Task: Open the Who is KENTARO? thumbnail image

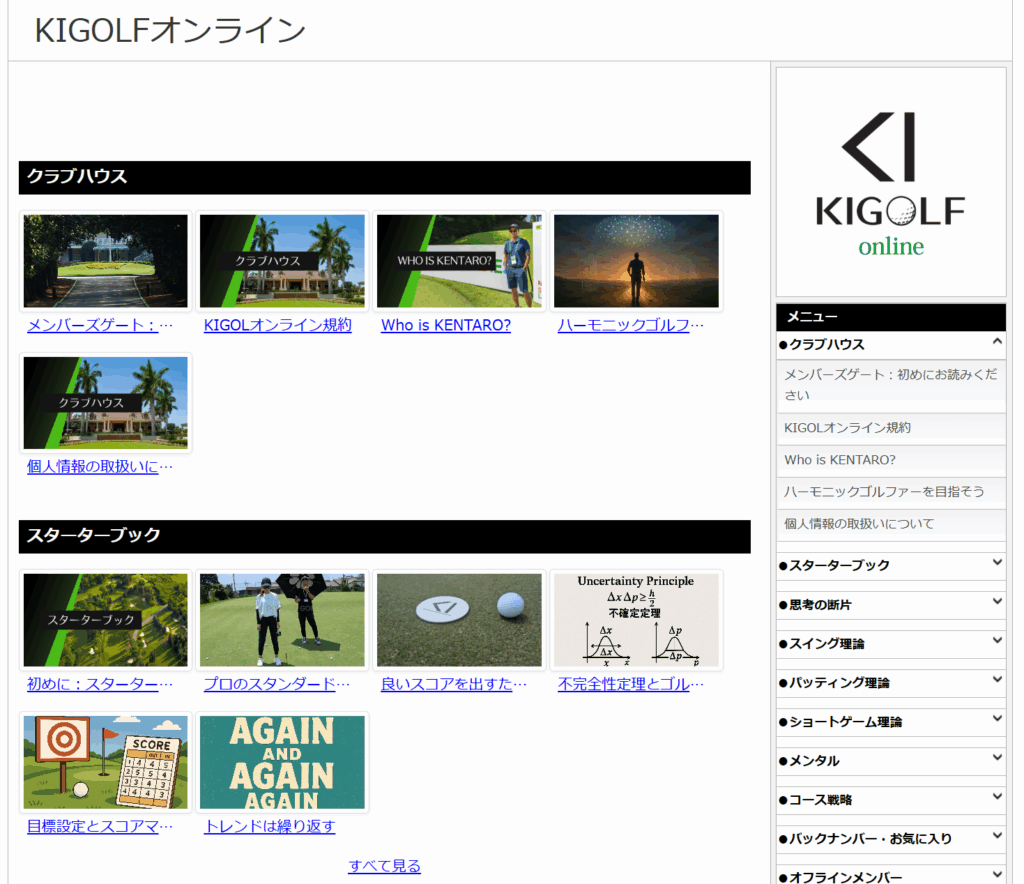Action: click(459, 261)
